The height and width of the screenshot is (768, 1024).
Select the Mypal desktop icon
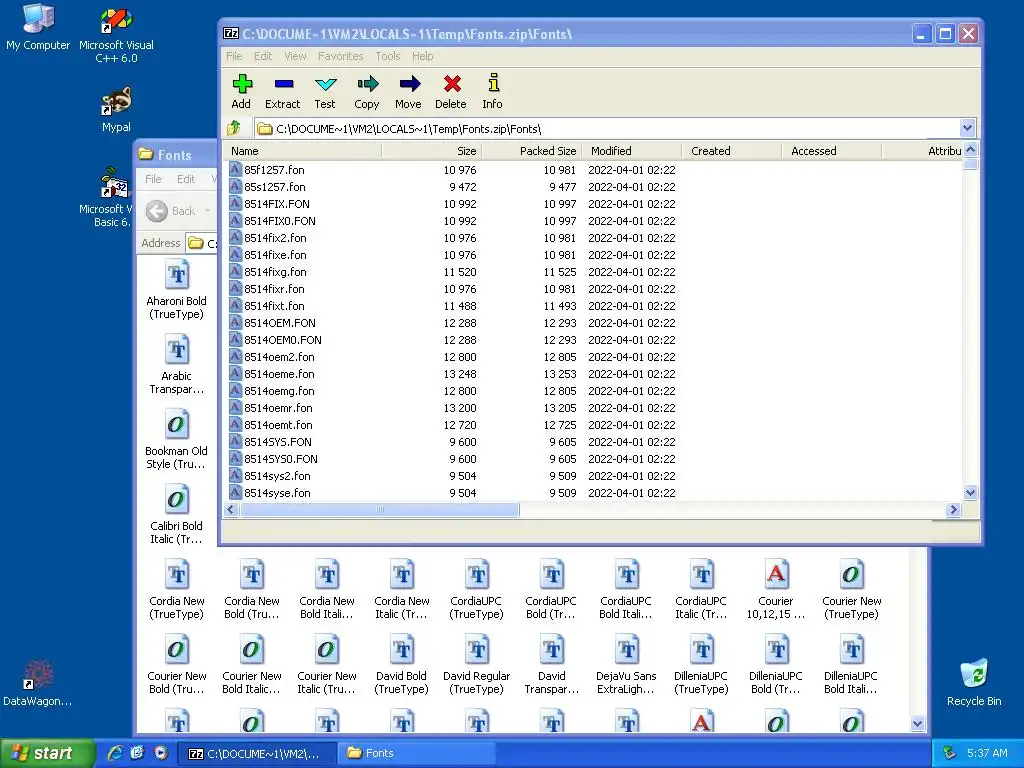116,110
